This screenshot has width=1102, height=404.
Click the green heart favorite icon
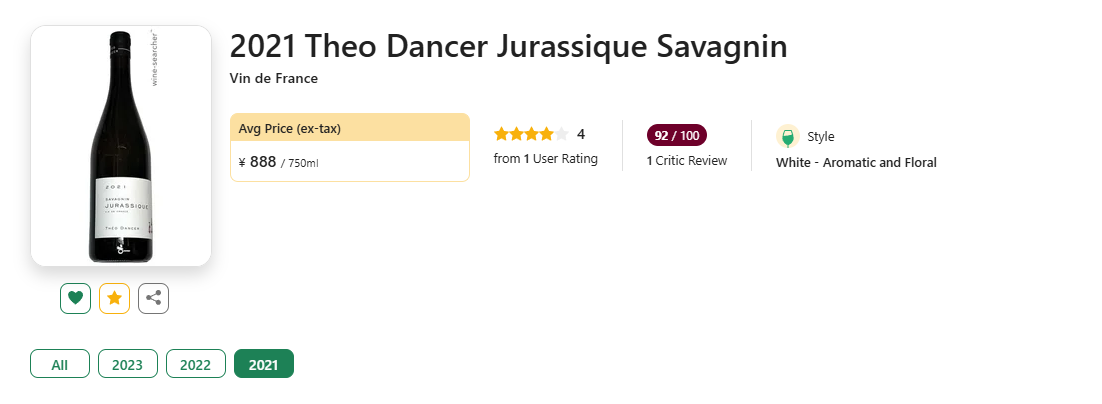point(75,298)
